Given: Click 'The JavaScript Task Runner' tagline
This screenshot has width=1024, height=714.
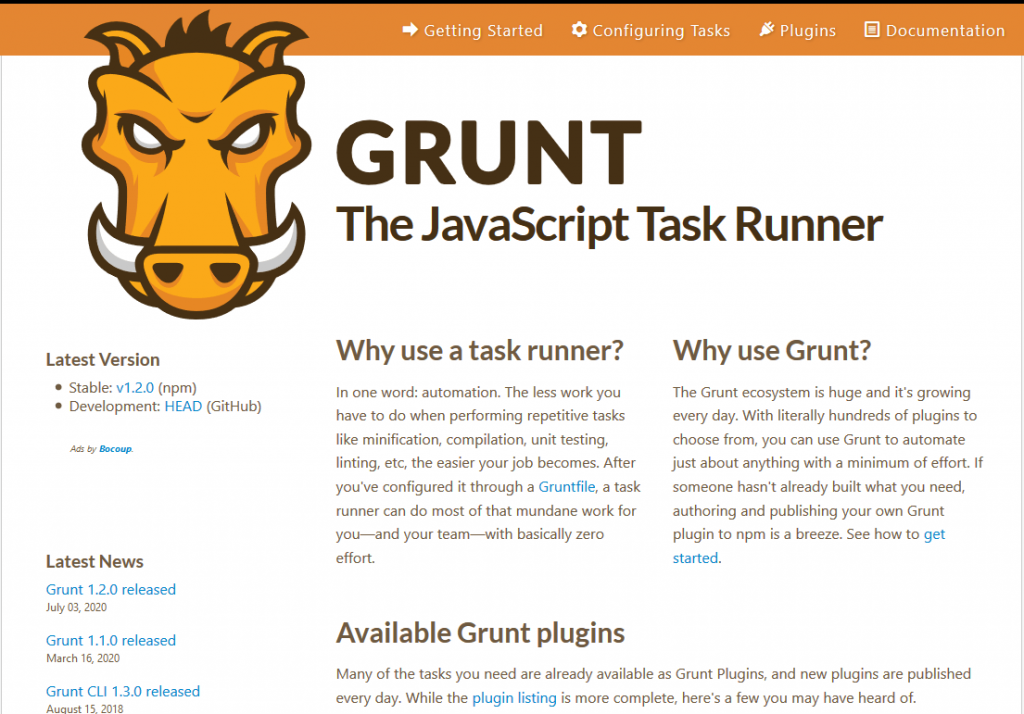Looking at the screenshot, I should click(x=609, y=225).
